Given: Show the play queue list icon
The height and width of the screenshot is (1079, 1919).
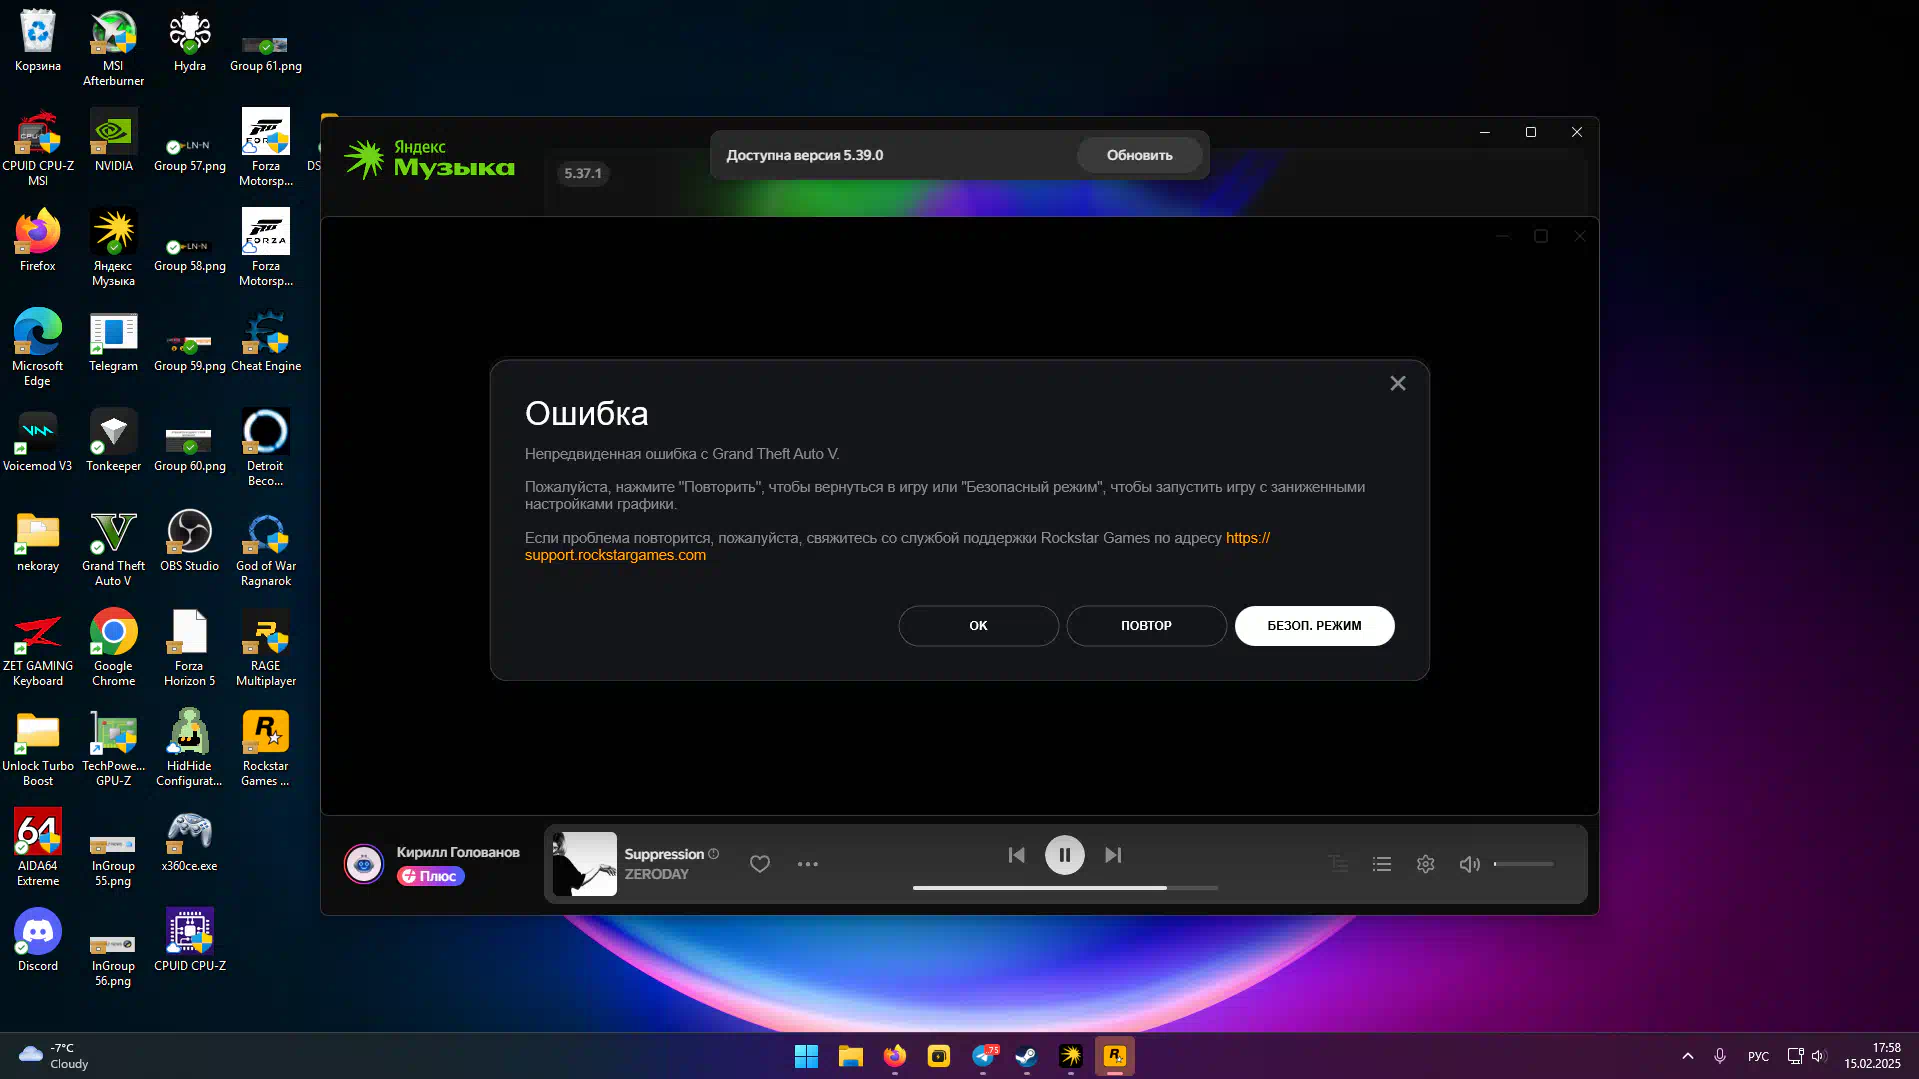Looking at the screenshot, I should click(x=1381, y=864).
